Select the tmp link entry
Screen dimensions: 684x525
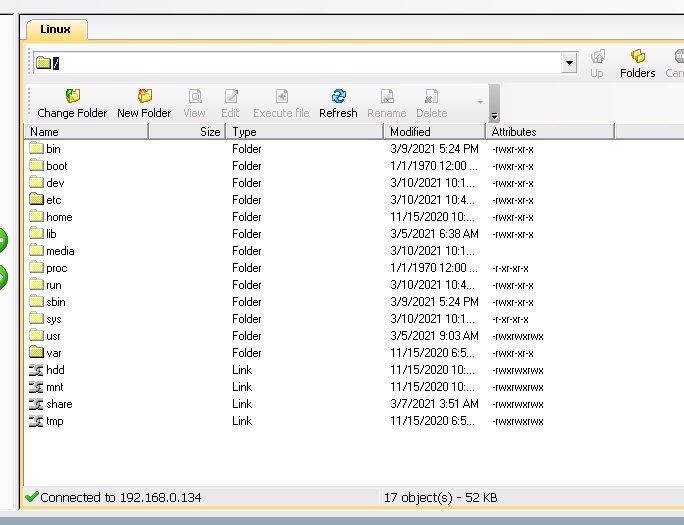pyautogui.click(x=54, y=421)
